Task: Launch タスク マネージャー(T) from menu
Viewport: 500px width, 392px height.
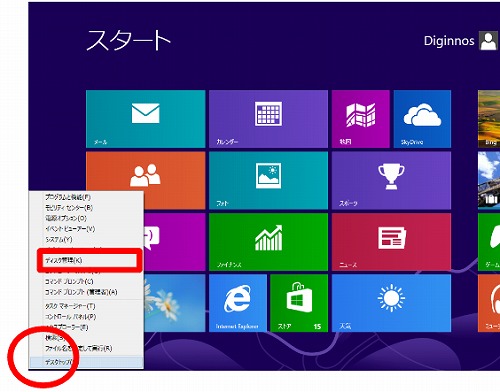Action: (x=86, y=306)
